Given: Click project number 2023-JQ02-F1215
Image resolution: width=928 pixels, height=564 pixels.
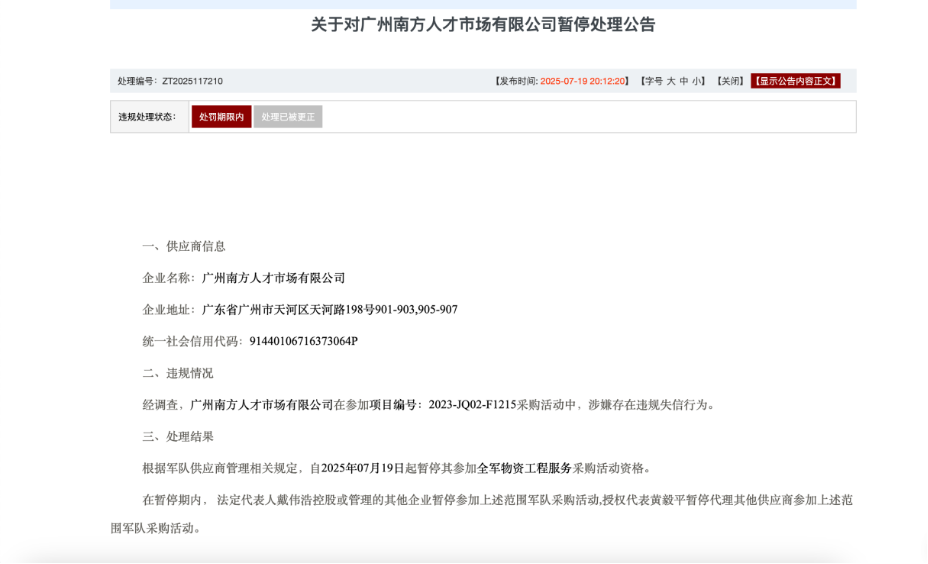Looking at the screenshot, I should point(472,405).
